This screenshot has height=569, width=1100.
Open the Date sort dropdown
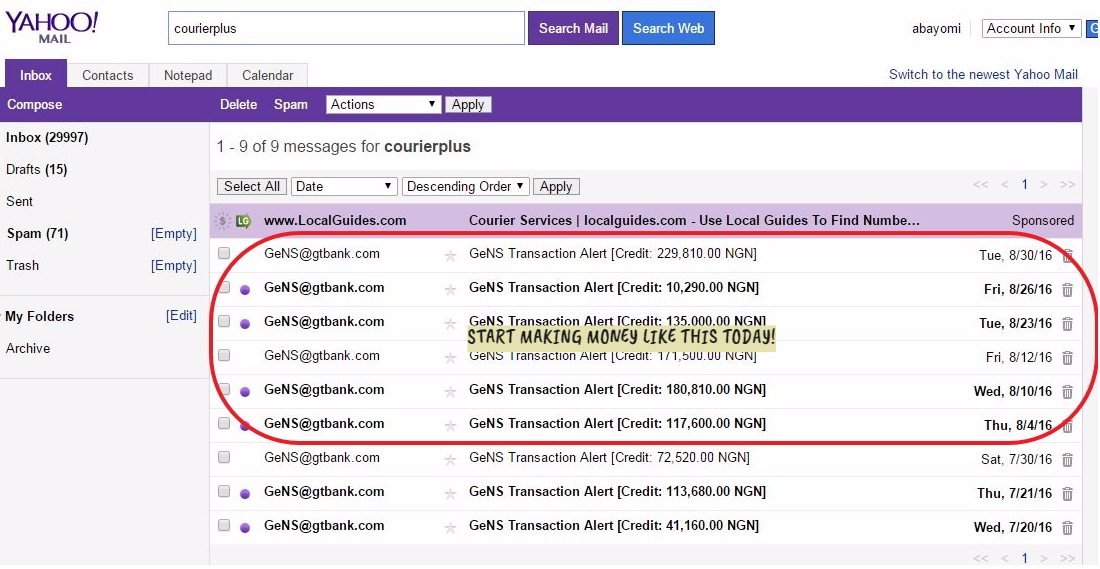click(344, 186)
